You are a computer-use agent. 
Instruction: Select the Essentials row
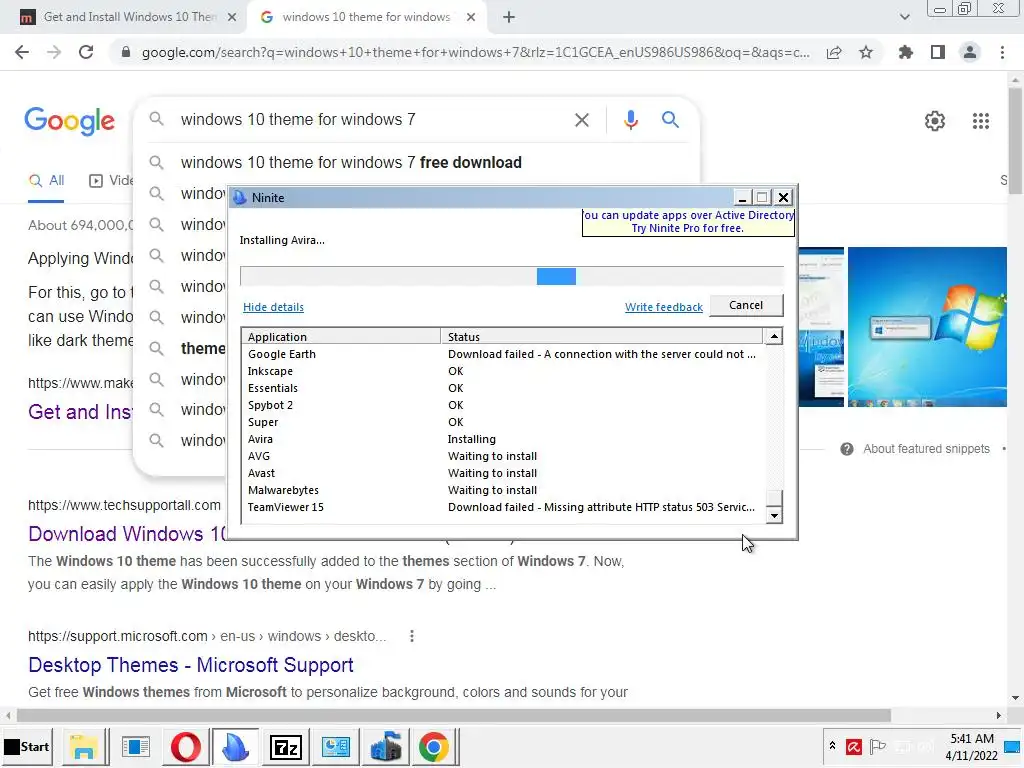click(x=502, y=388)
